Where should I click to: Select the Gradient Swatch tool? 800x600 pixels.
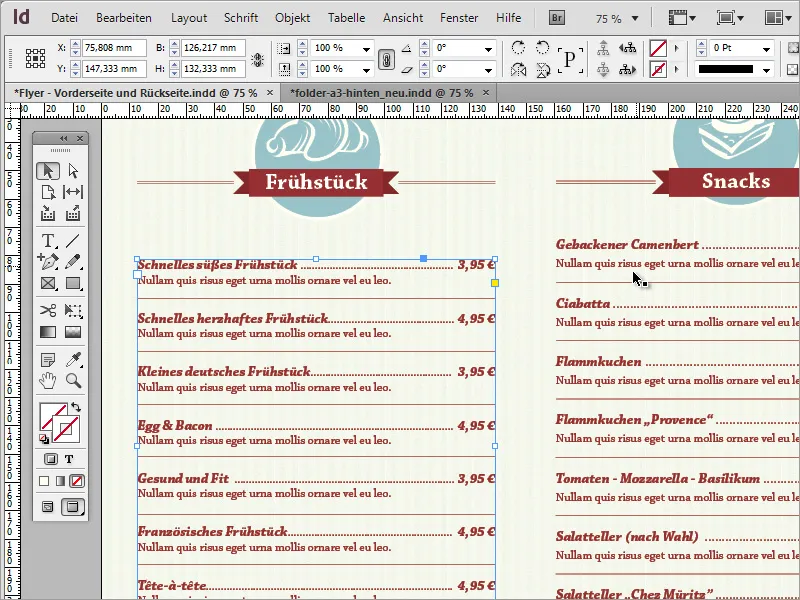coord(48,332)
